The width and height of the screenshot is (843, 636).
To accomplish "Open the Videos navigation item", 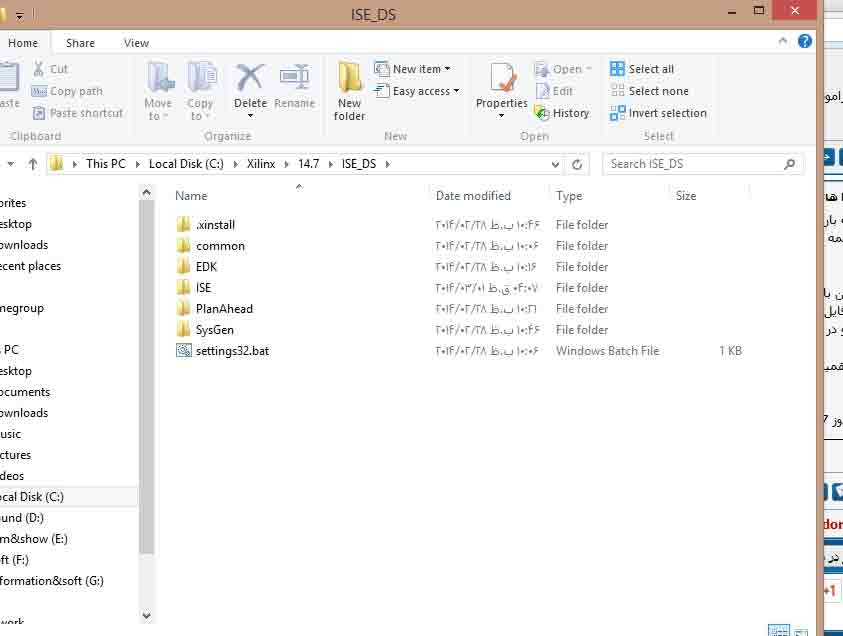I will 12,476.
